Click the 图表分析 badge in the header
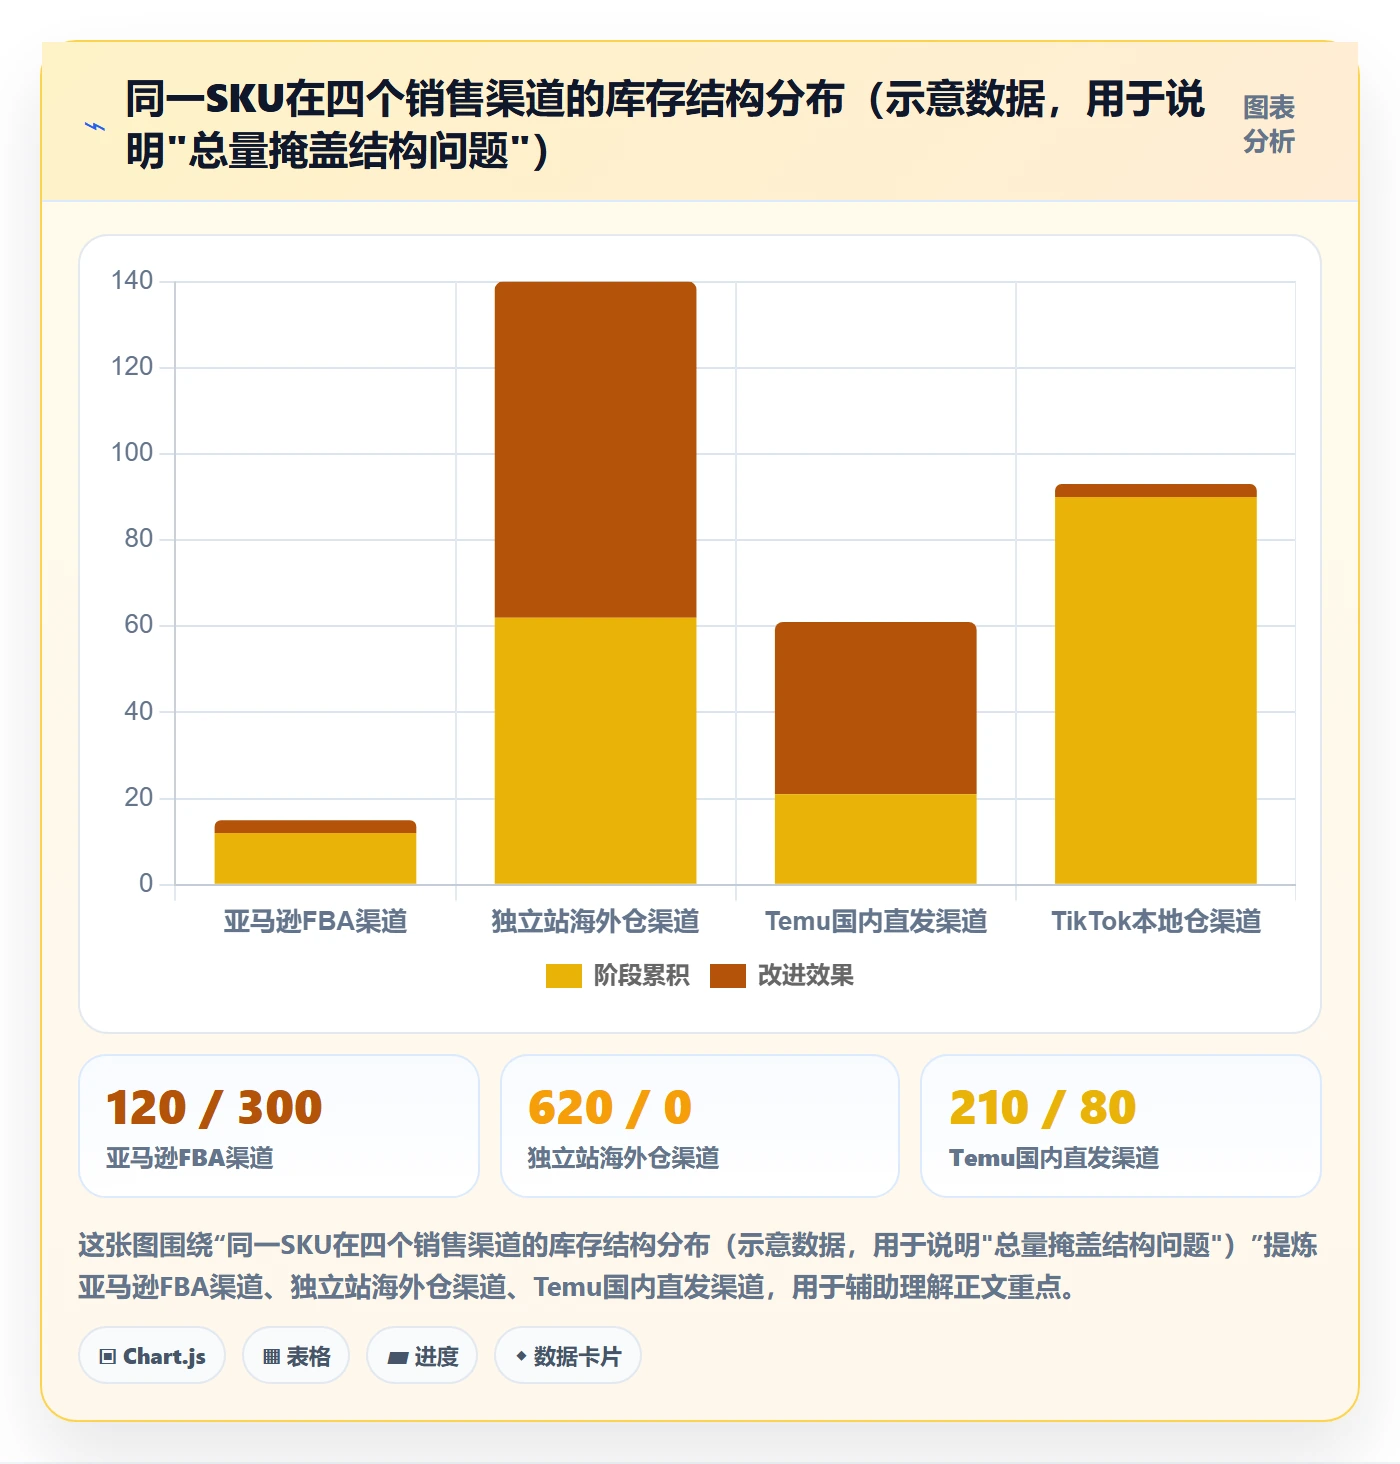1400x1464 pixels. click(x=1269, y=125)
